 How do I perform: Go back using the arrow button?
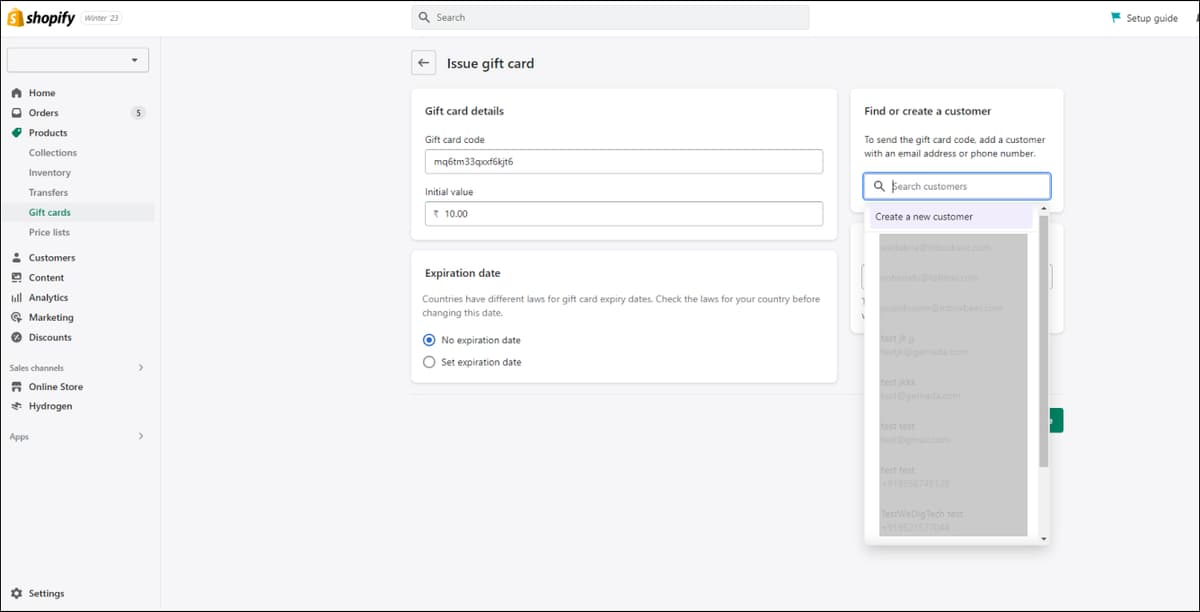pos(424,63)
